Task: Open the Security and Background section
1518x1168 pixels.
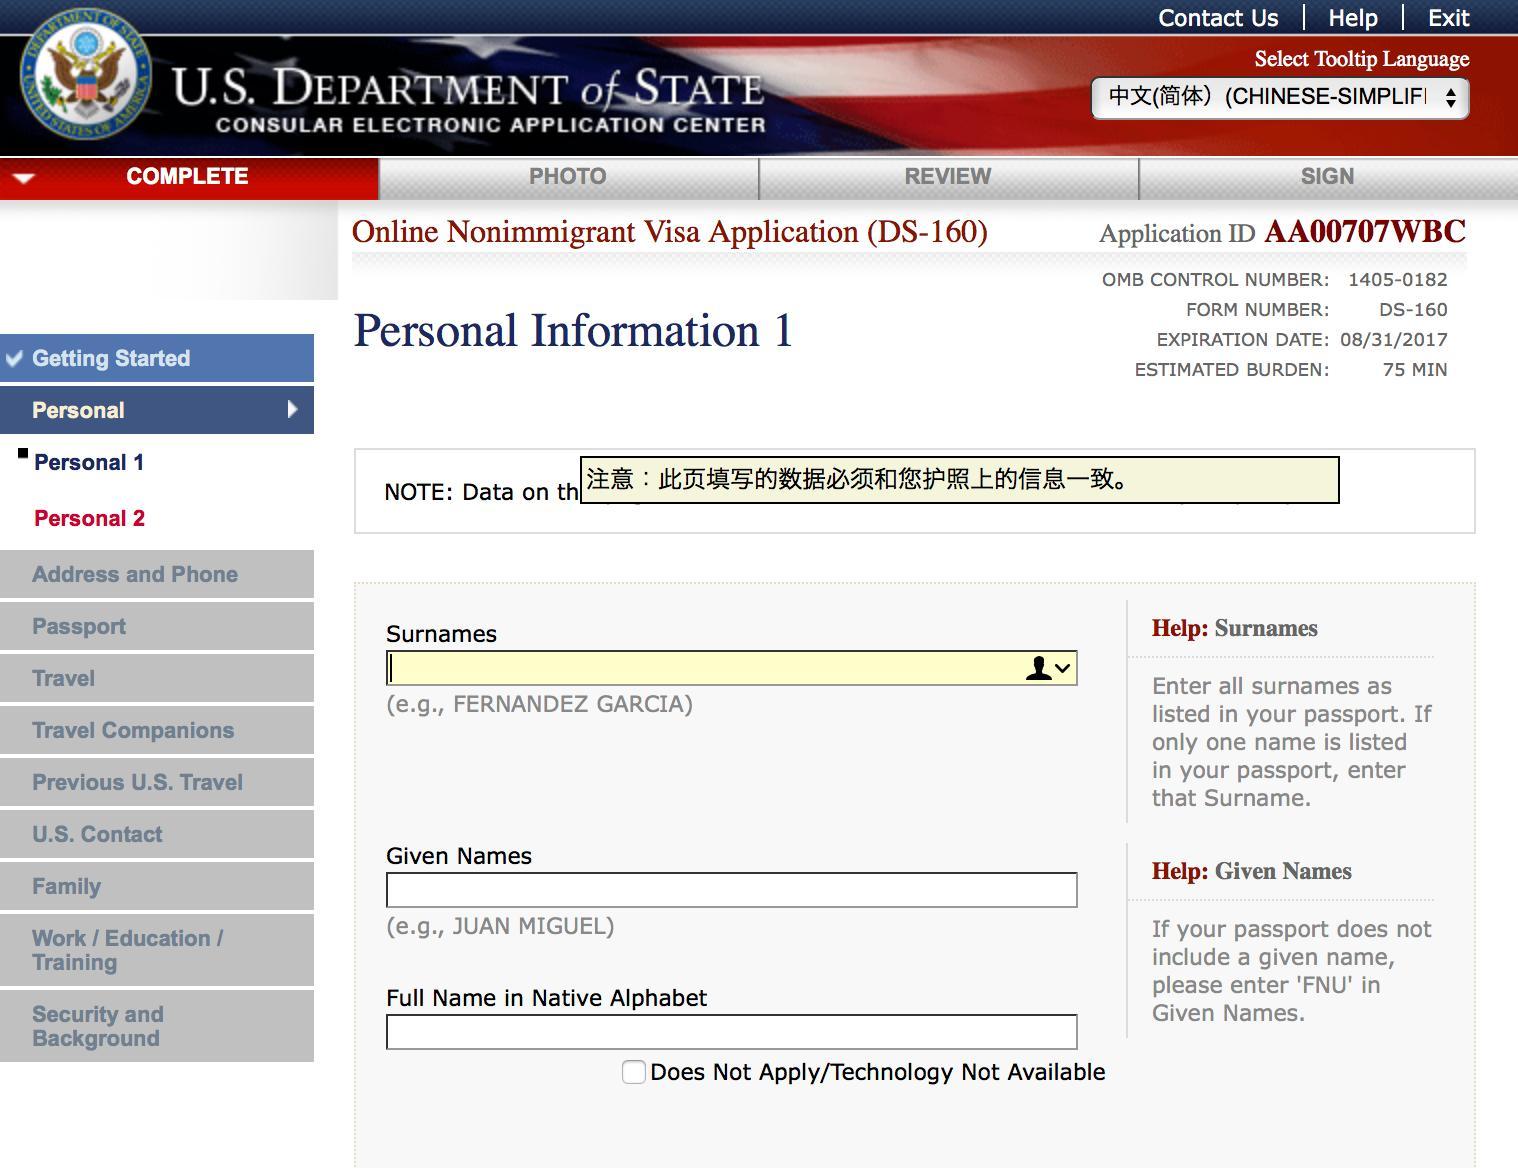Action: (x=157, y=1026)
